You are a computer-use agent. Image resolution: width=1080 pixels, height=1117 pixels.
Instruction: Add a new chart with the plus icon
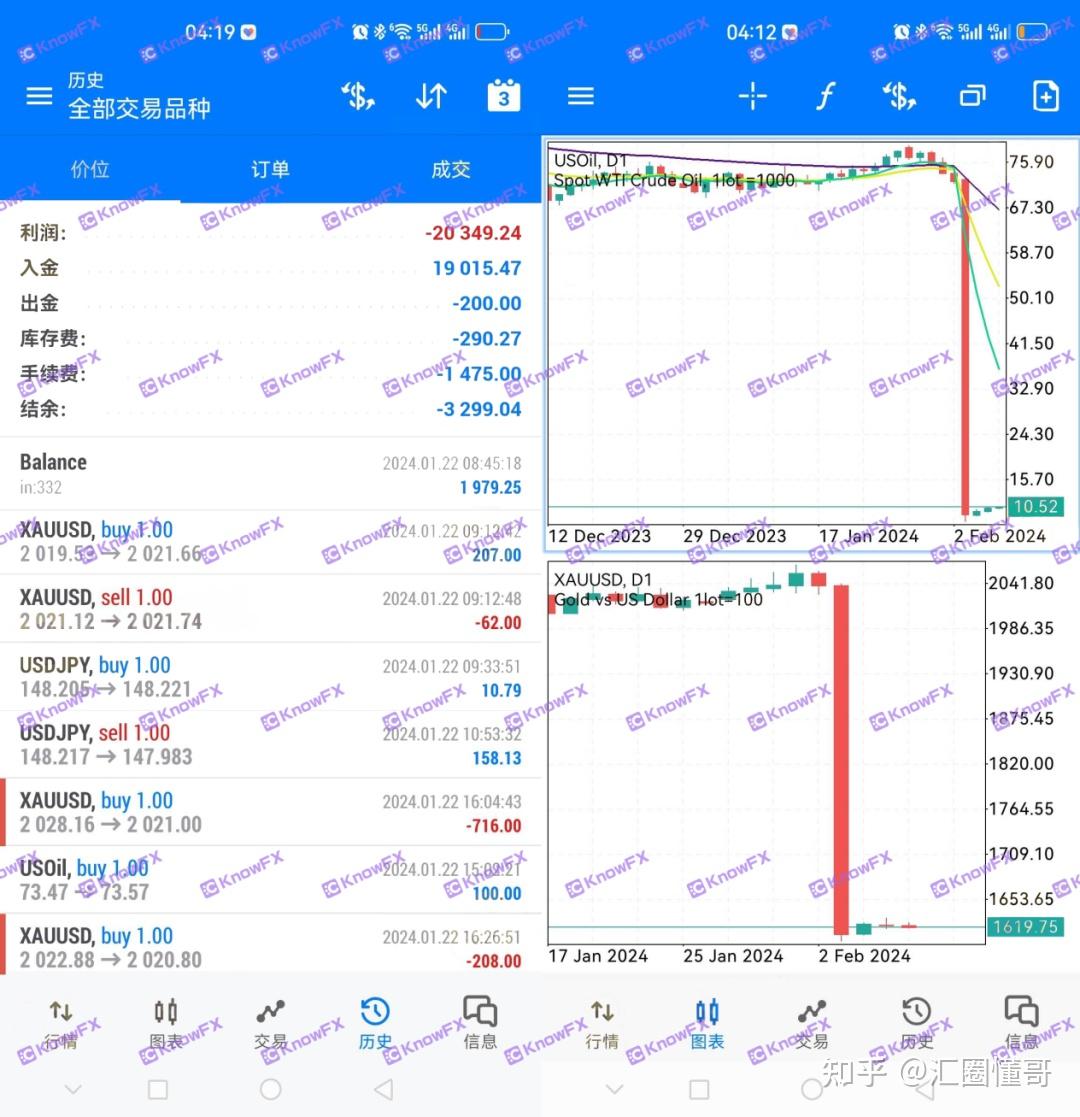(1044, 96)
